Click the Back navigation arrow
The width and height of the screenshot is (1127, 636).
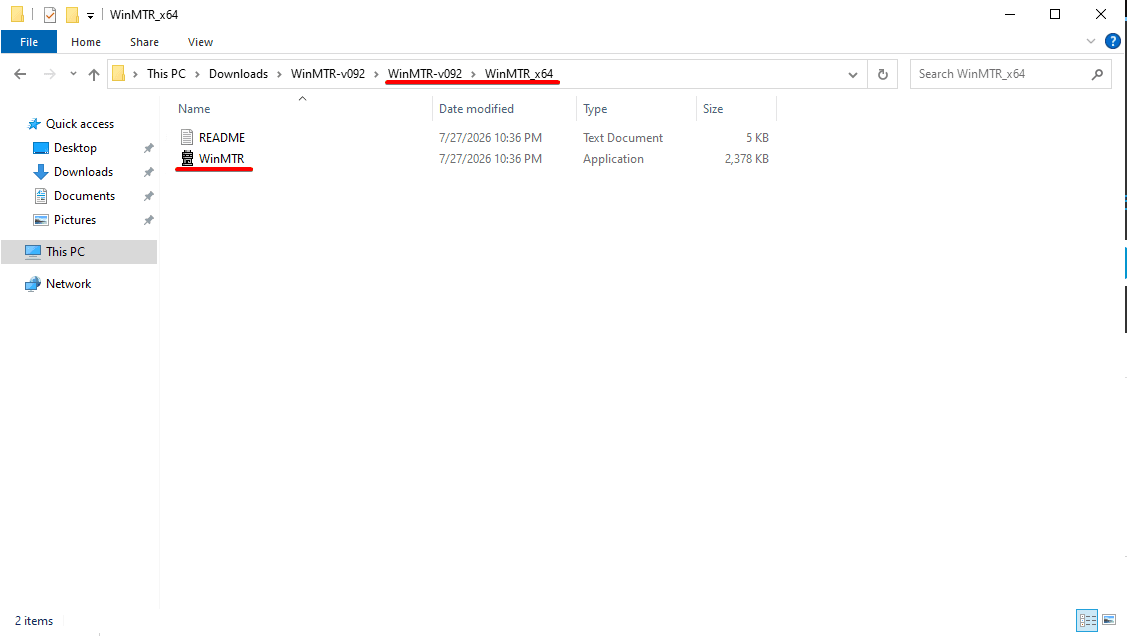(x=20, y=74)
